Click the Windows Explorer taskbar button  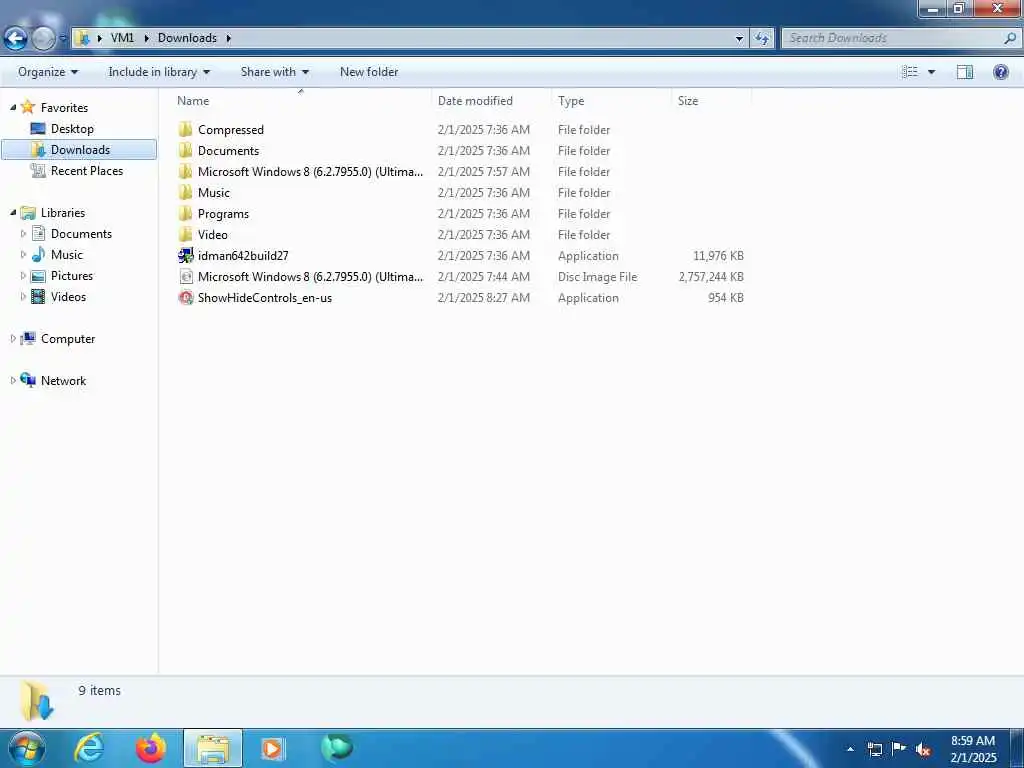(213, 748)
